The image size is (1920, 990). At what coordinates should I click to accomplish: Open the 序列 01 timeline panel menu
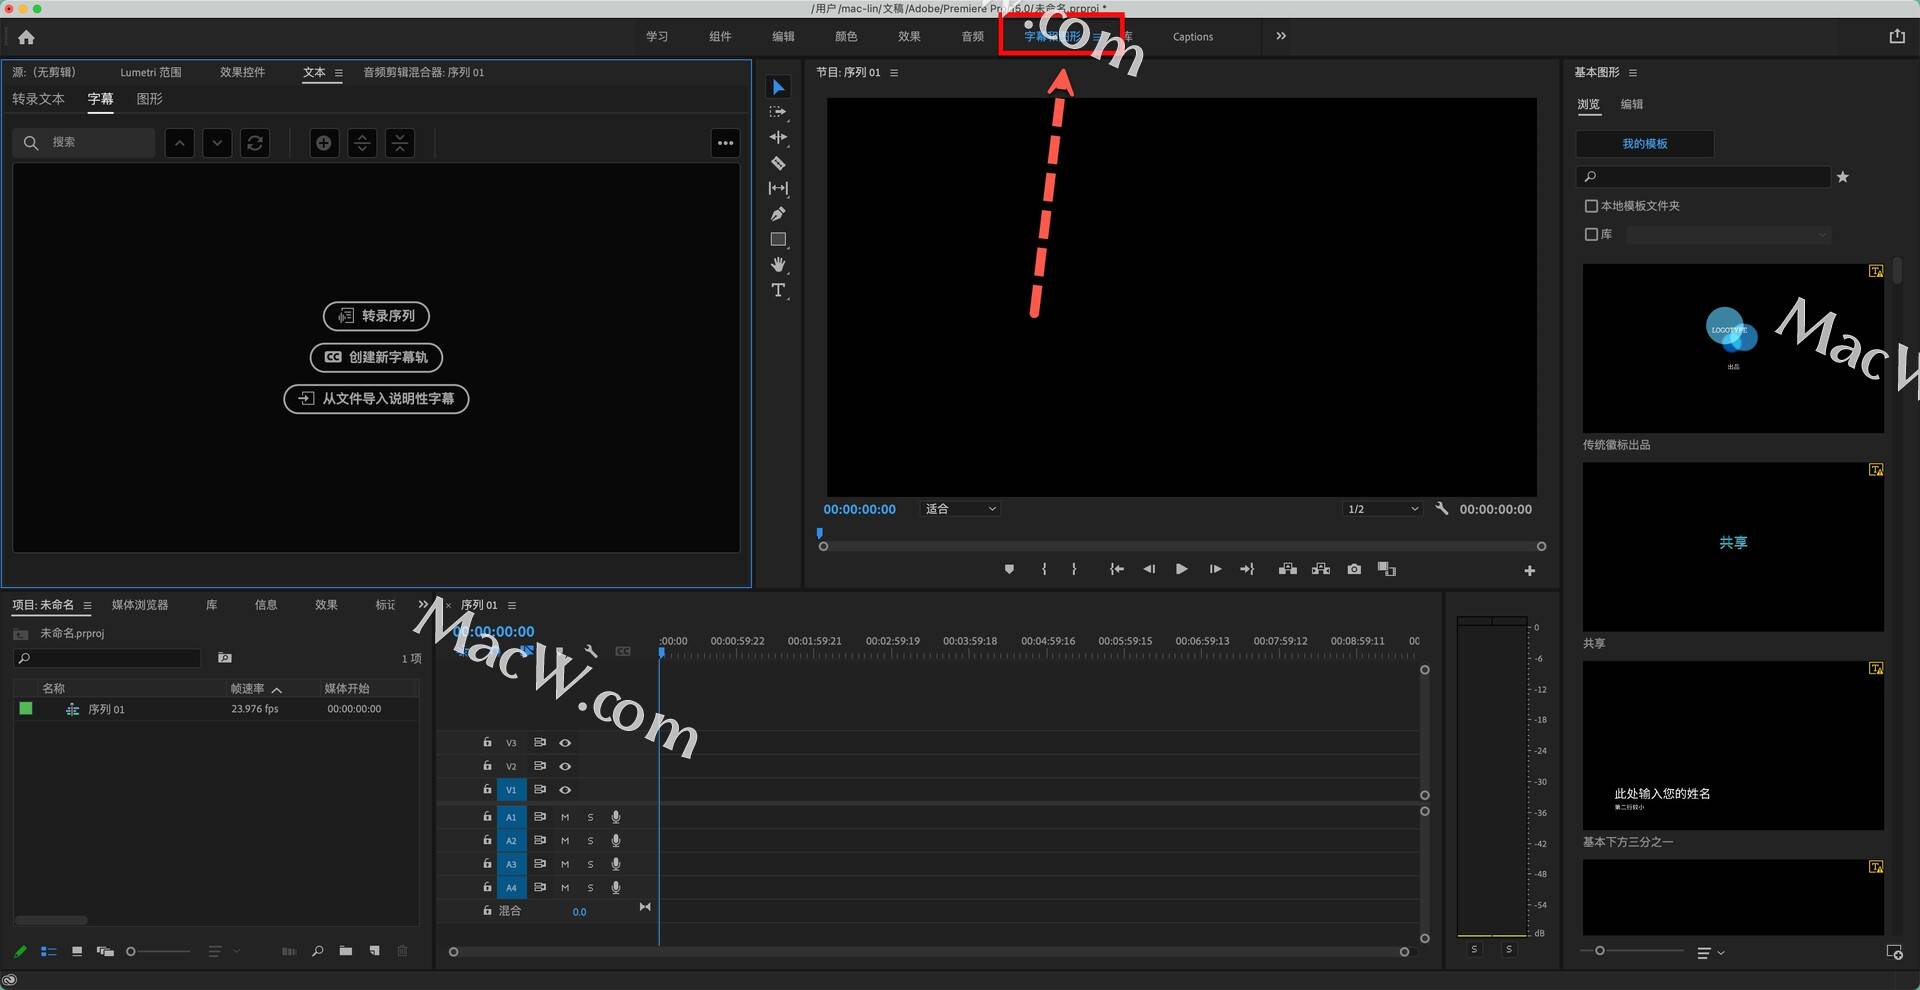click(x=512, y=605)
